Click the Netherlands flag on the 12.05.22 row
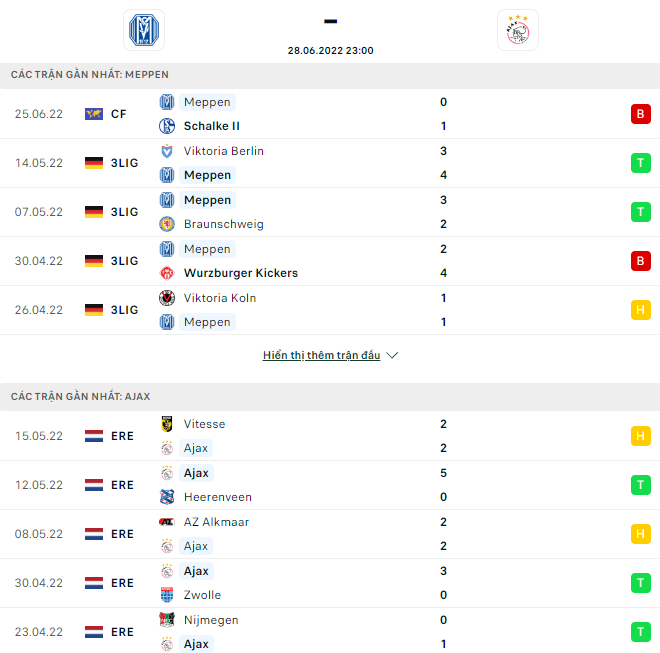The width and height of the screenshot is (660, 653). (94, 485)
